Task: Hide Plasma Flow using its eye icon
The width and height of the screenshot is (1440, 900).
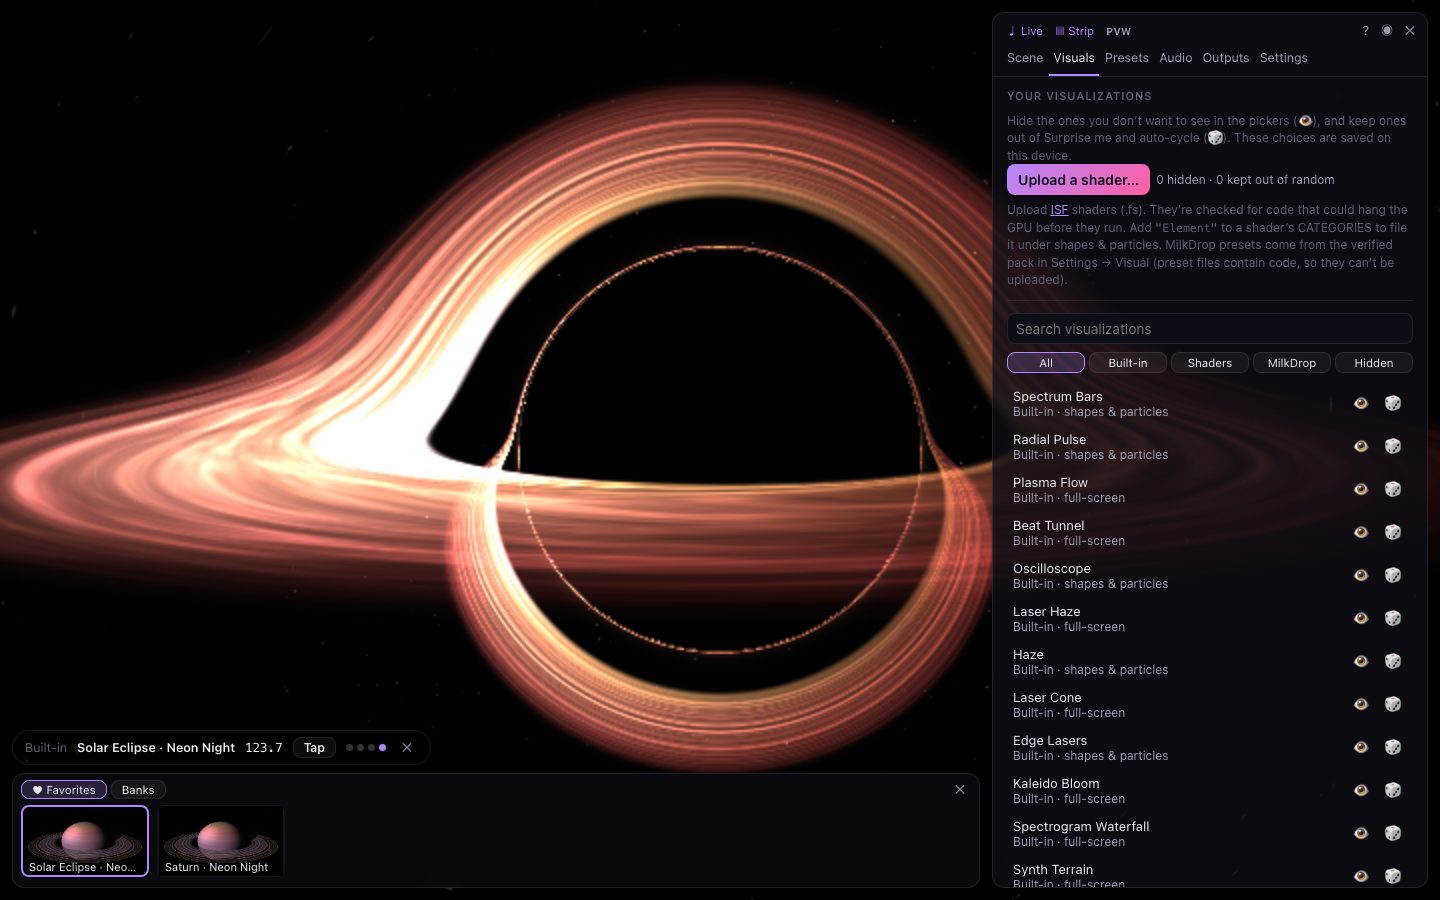Action: (1360, 489)
